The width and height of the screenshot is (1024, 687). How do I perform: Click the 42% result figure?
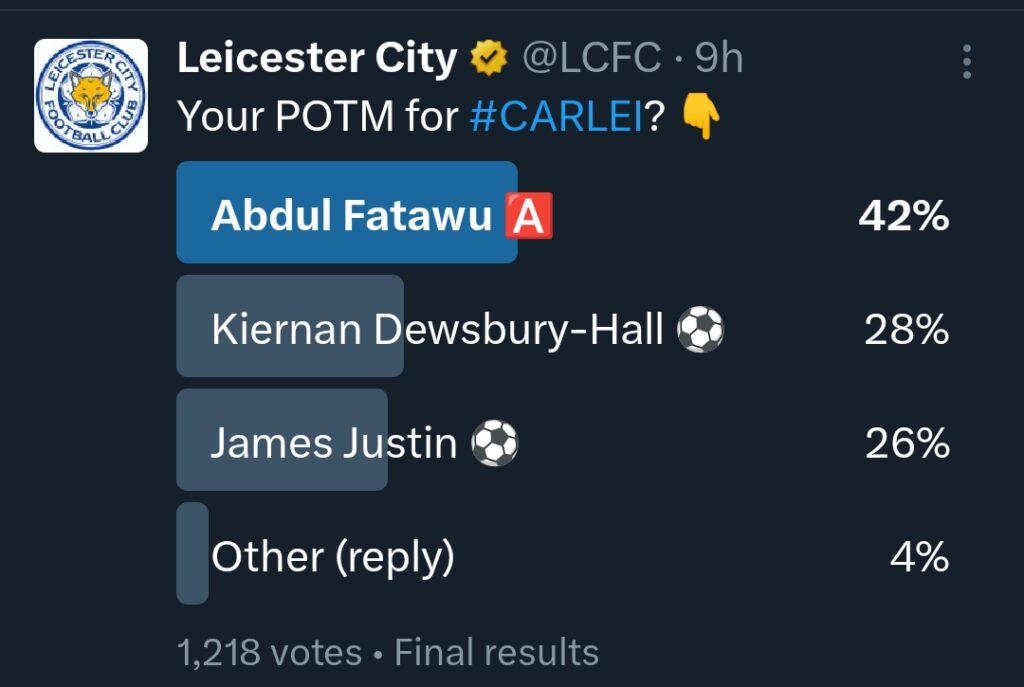pyautogui.click(x=903, y=216)
